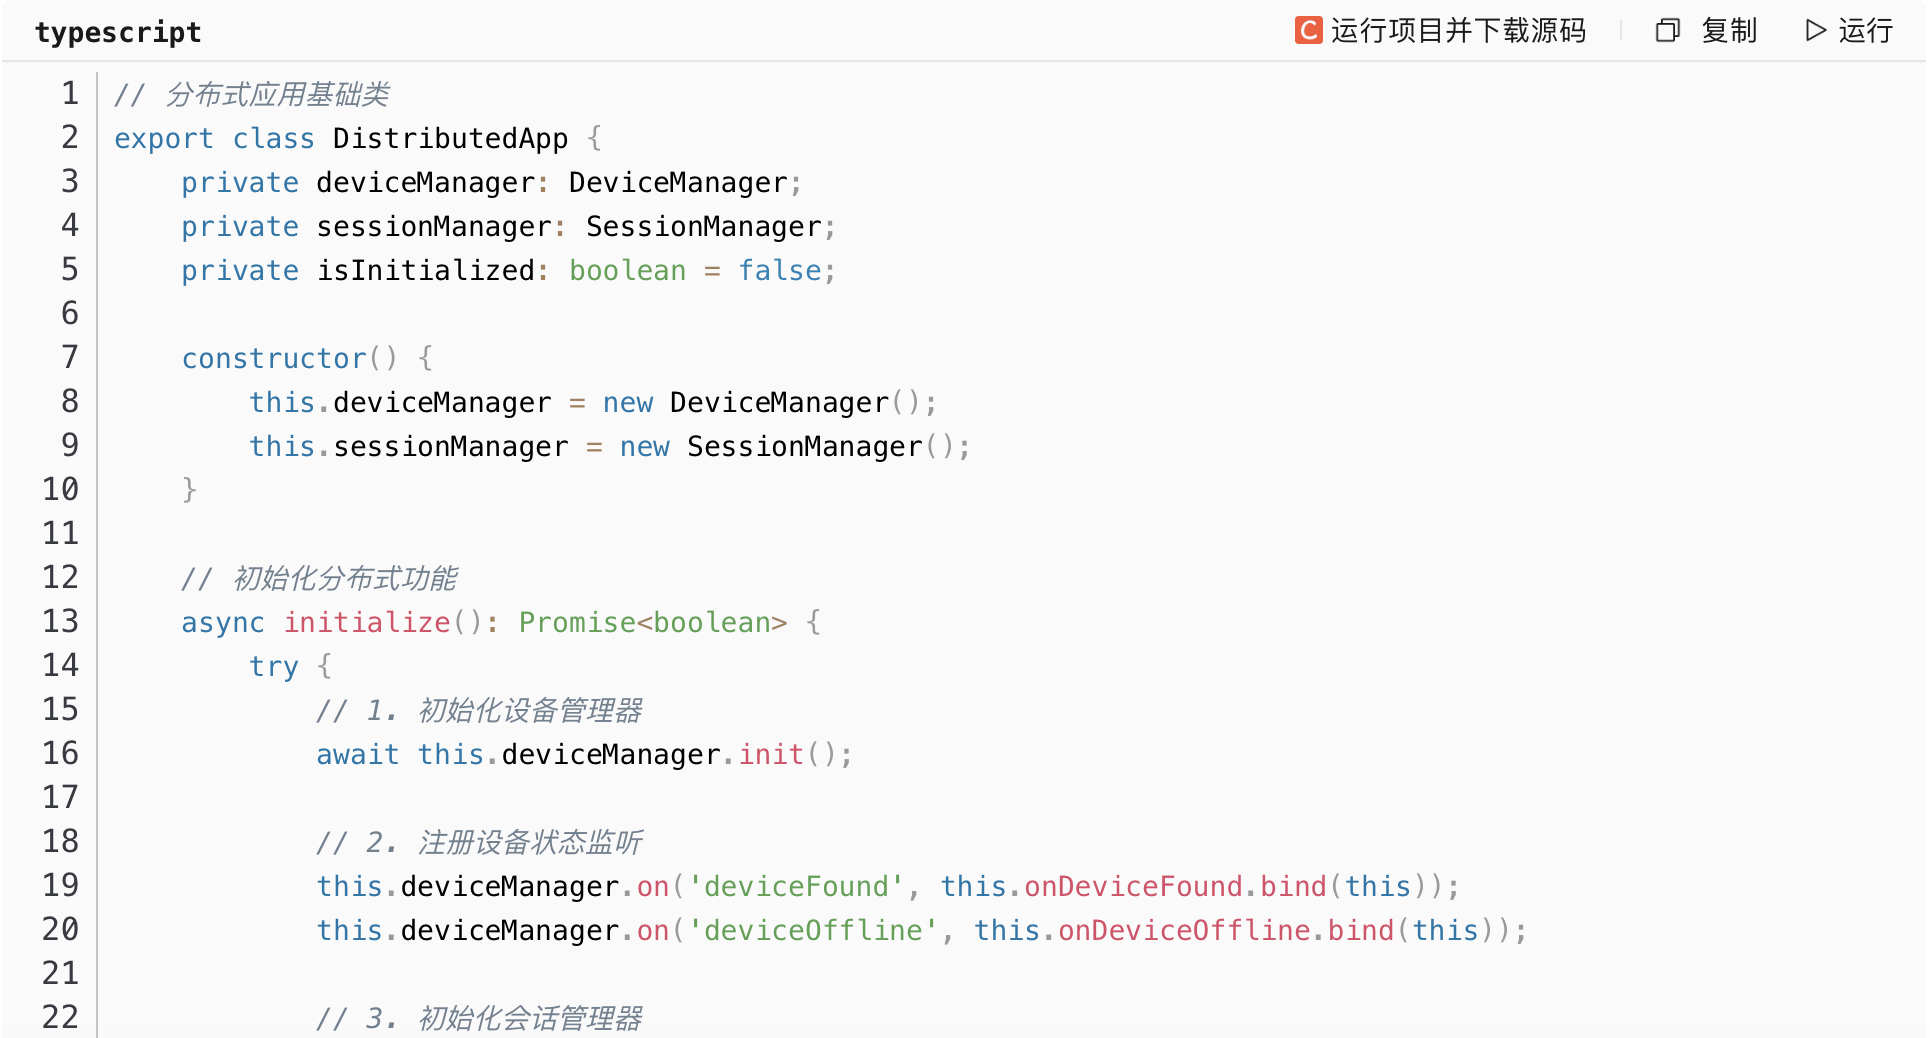Click line number 13 in gutter
The image size is (1930, 1038).
(60, 622)
